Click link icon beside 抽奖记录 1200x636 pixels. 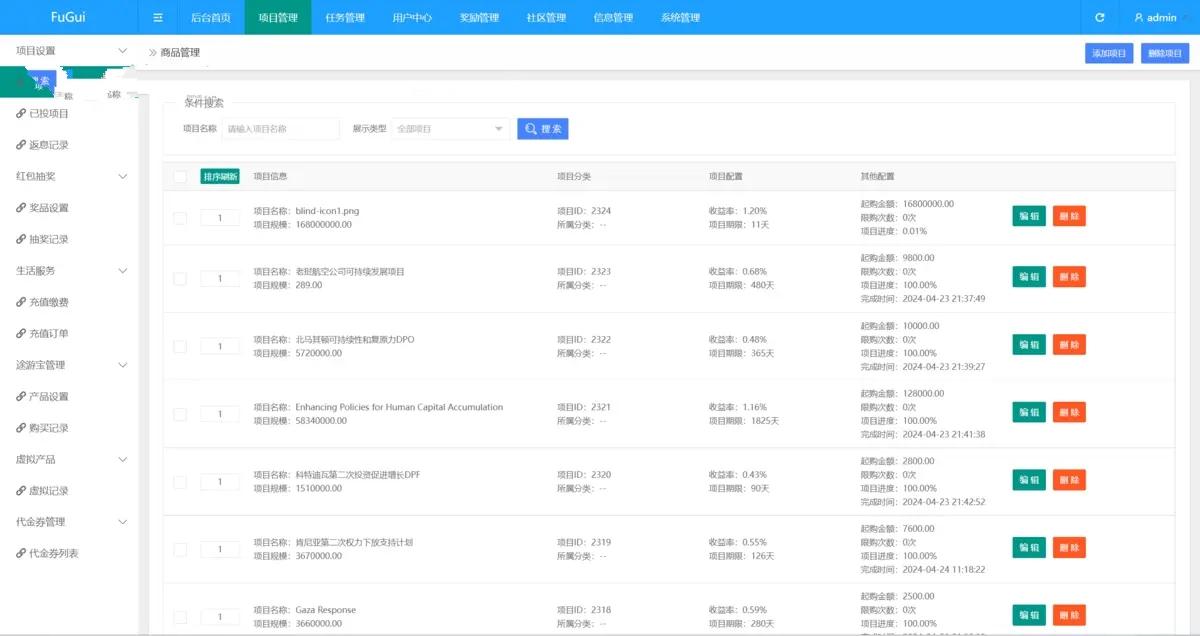pyautogui.click(x=21, y=239)
